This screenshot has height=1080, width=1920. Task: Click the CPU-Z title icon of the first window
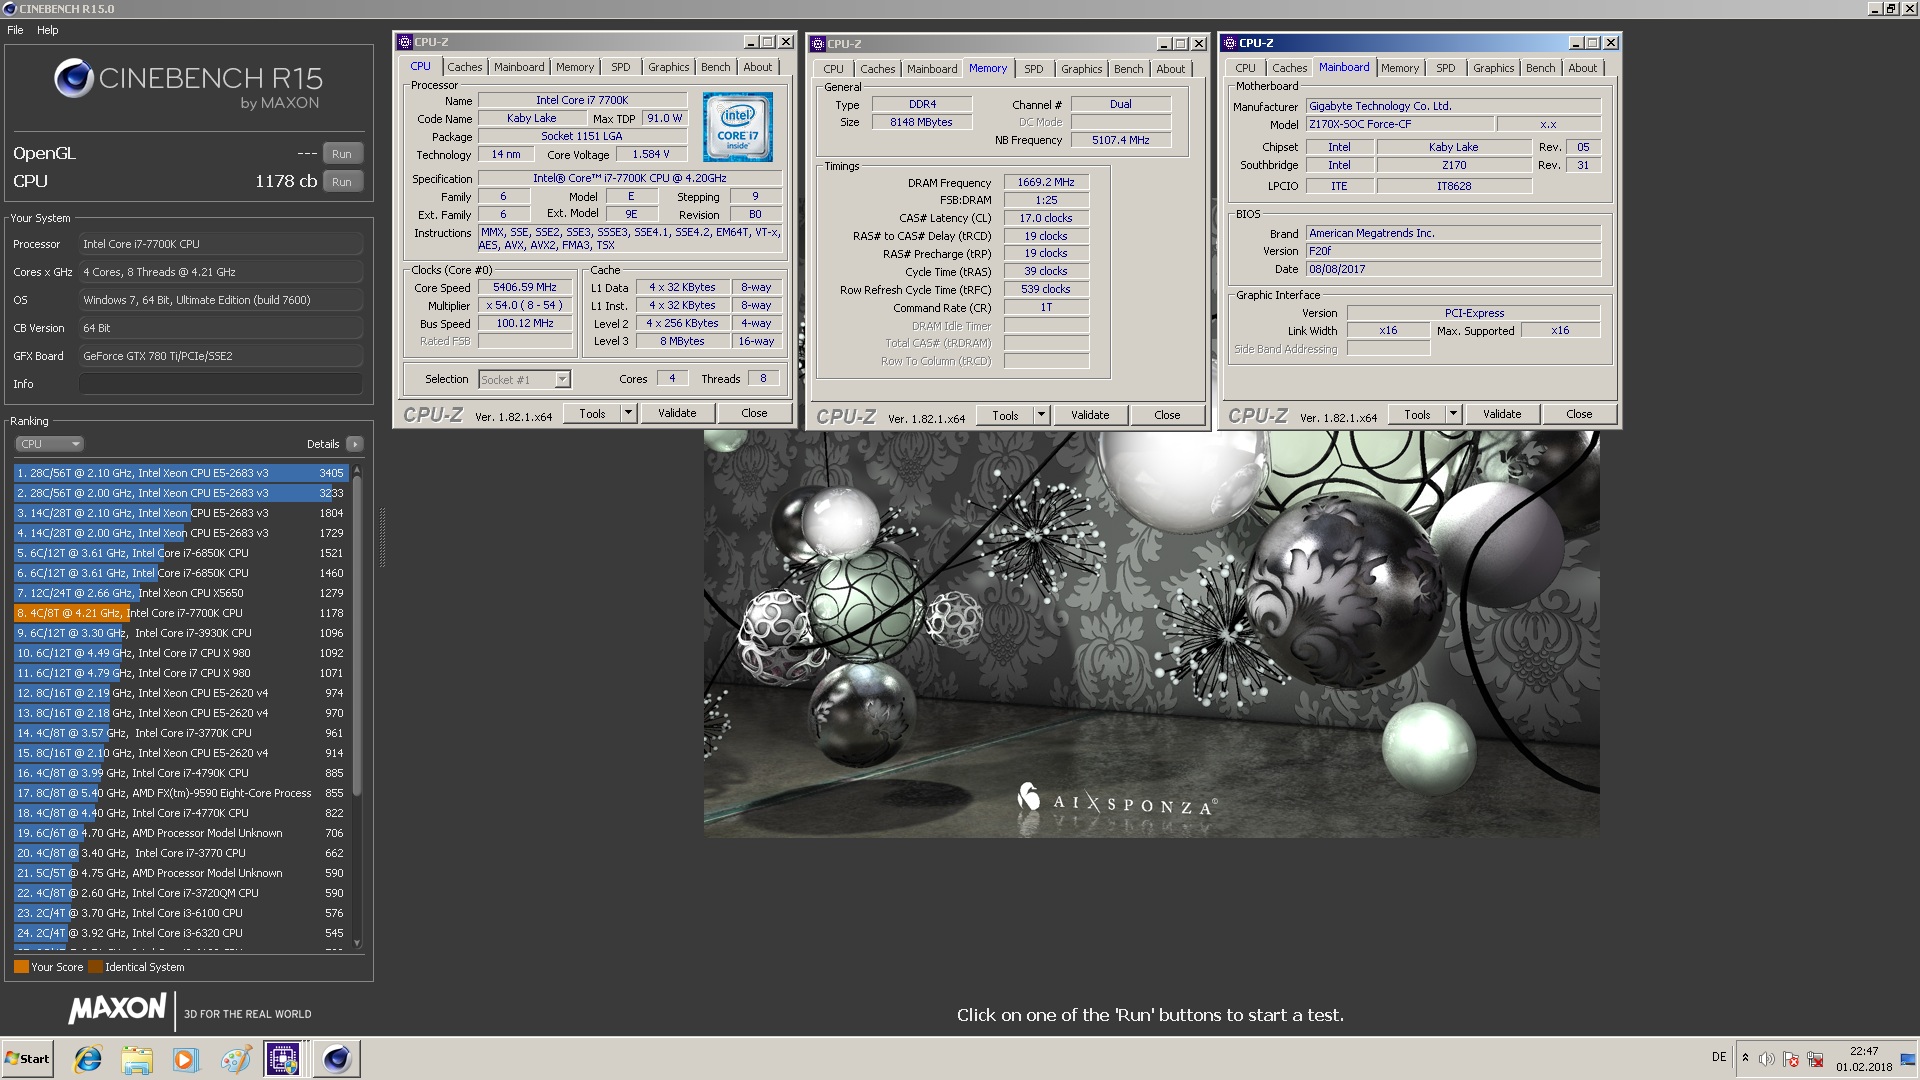click(x=405, y=42)
